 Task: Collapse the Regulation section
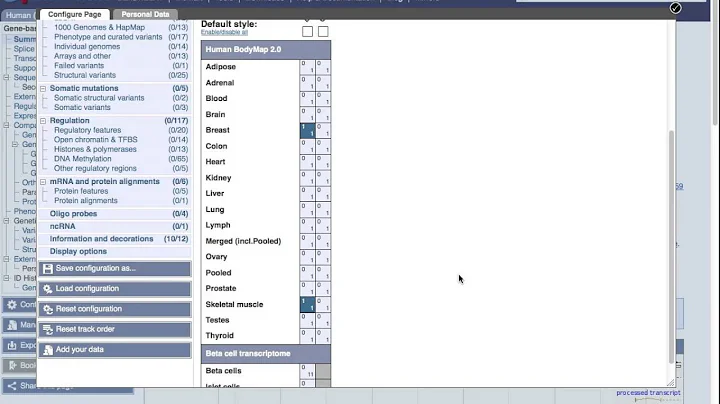coord(43,121)
